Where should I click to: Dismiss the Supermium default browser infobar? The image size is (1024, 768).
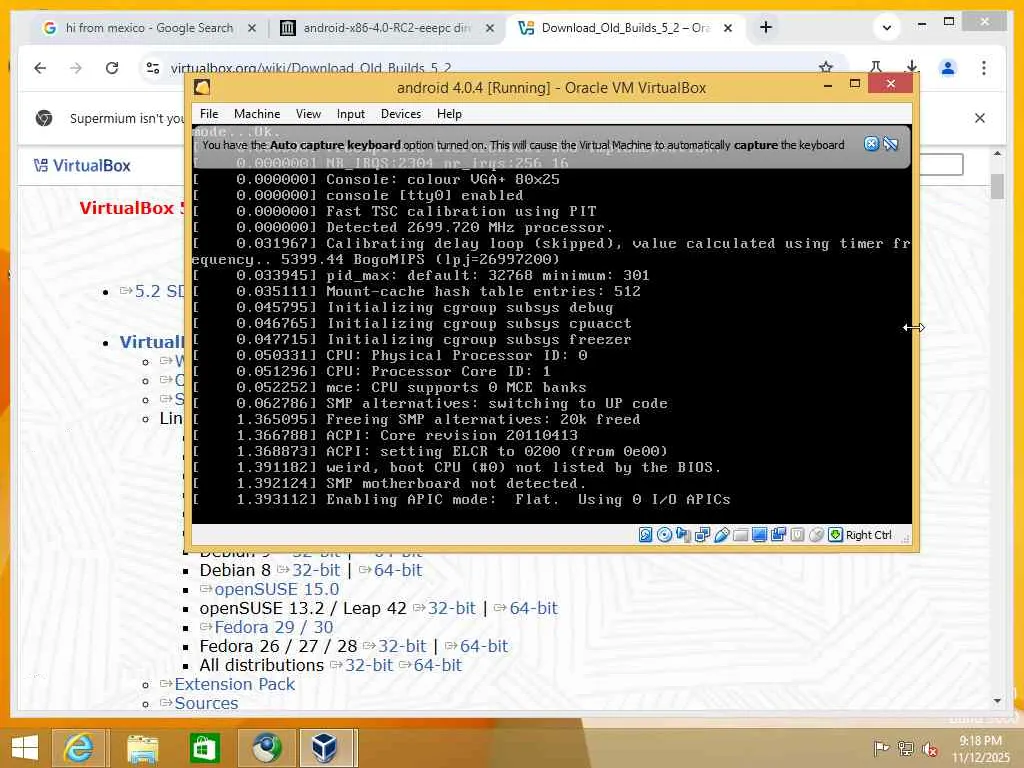[980, 118]
